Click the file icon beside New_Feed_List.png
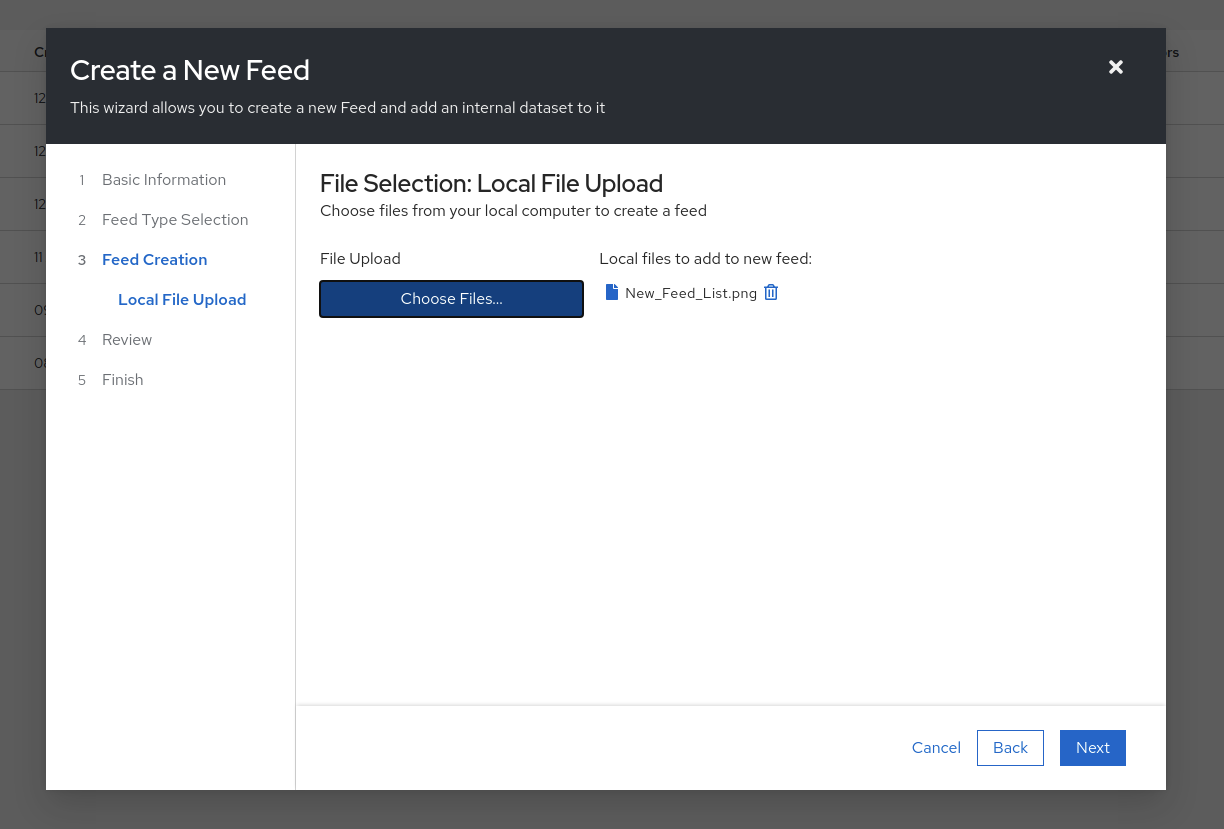 coord(612,292)
